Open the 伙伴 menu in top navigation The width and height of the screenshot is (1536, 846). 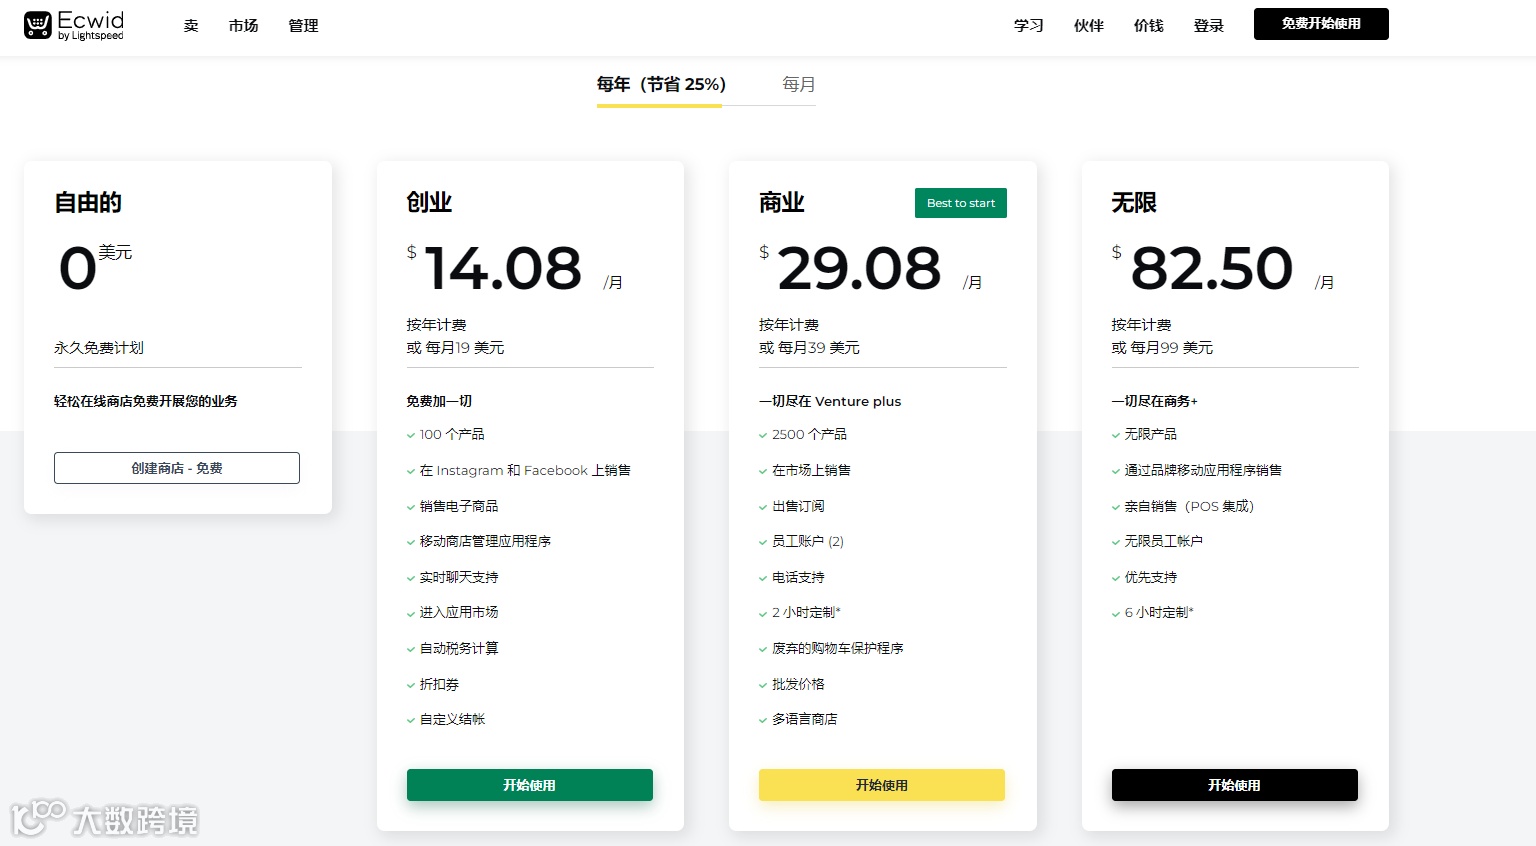pos(1088,26)
